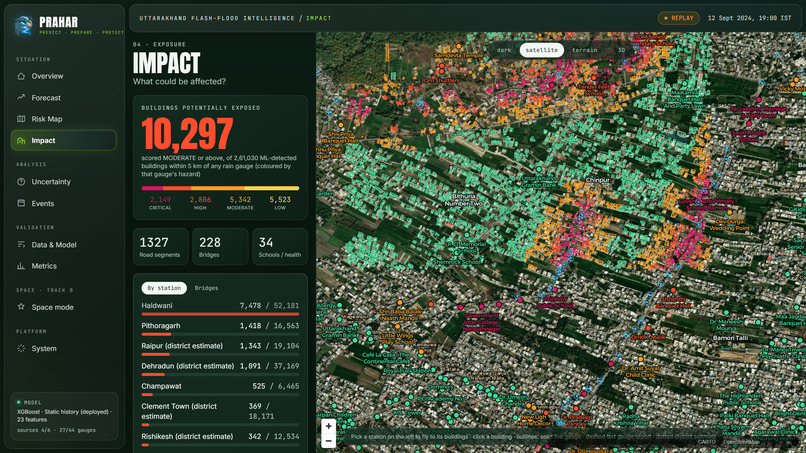Click the XGBoost model status card

64,416
